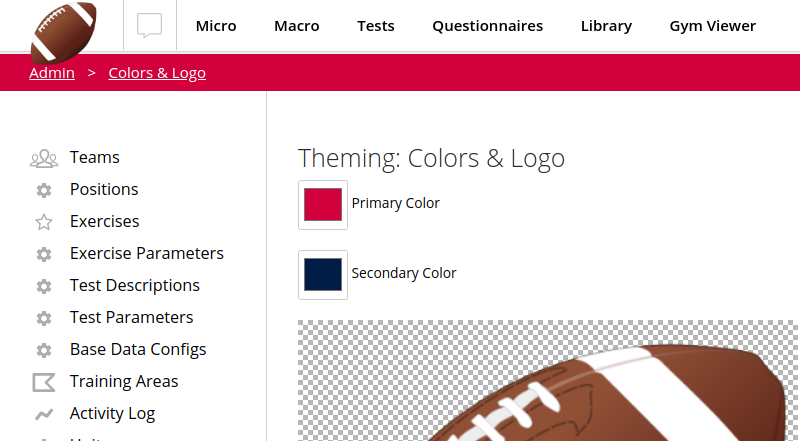800x441 pixels.
Task: Open the navy Secondary Color swatch
Action: tap(323, 275)
